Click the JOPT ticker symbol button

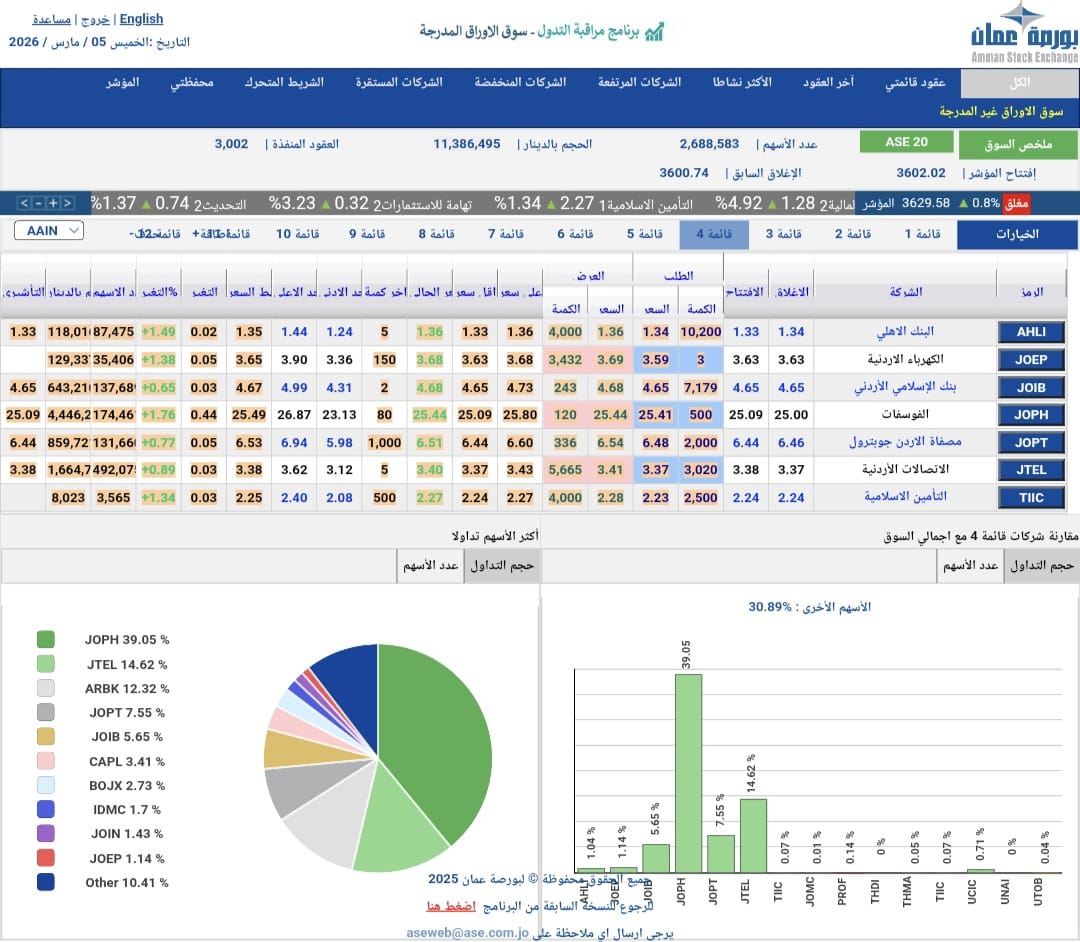pos(1030,442)
